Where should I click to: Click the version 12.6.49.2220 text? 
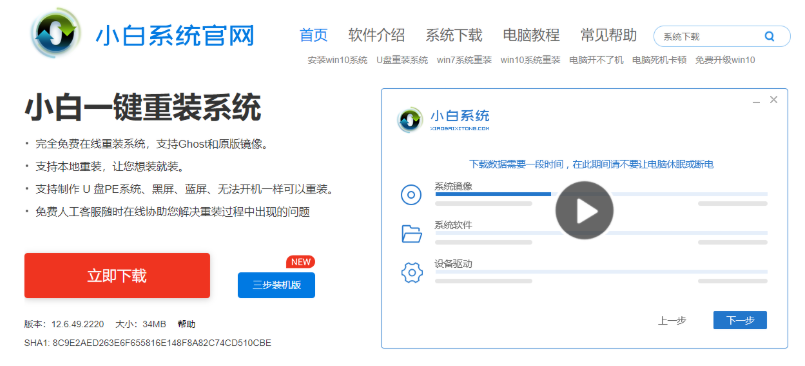pyautogui.click(x=64, y=324)
